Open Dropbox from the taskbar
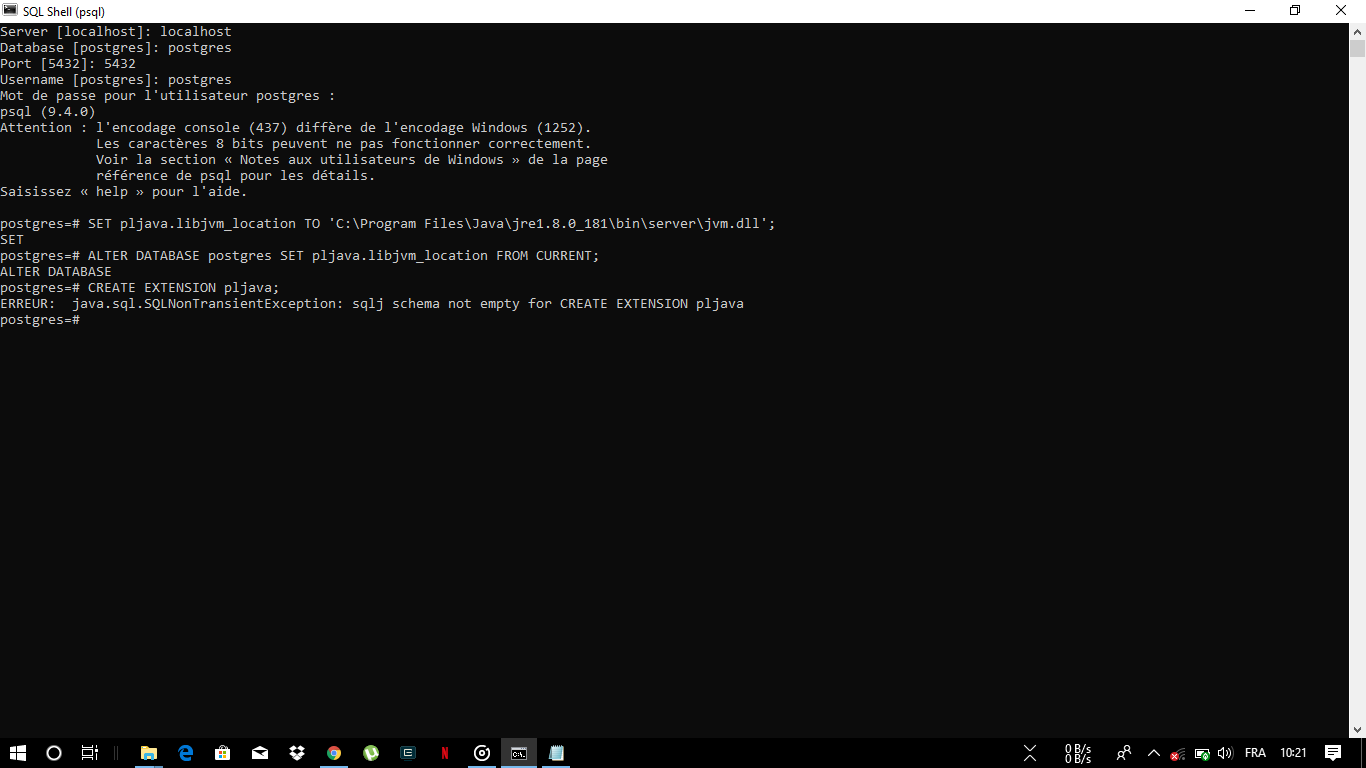The width and height of the screenshot is (1366, 768). [x=296, y=752]
